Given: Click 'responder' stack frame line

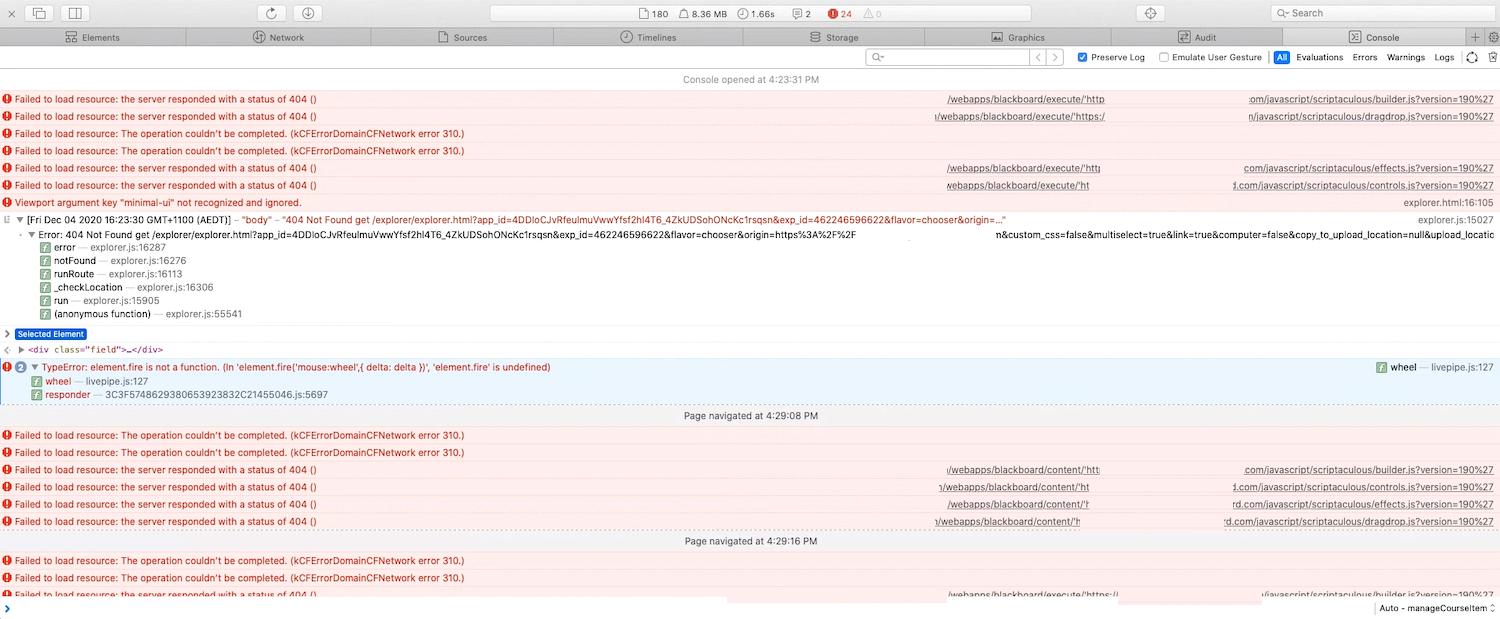Looking at the screenshot, I should click(x=180, y=395).
